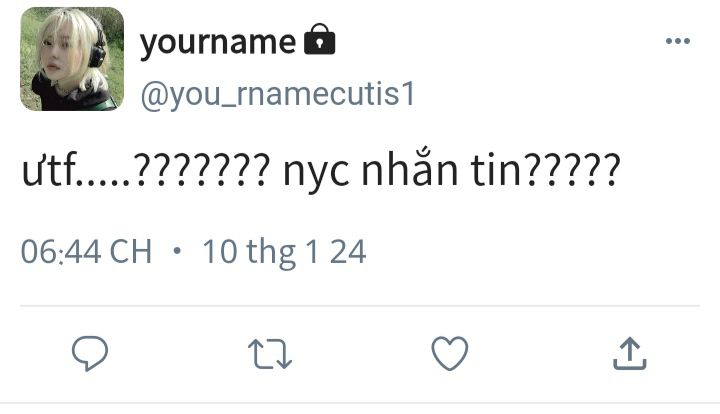Image resolution: width=720 pixels, height=414 pixels.
Task: Click the 06:44 CH timestamp
Action: [x=86, y=252]
